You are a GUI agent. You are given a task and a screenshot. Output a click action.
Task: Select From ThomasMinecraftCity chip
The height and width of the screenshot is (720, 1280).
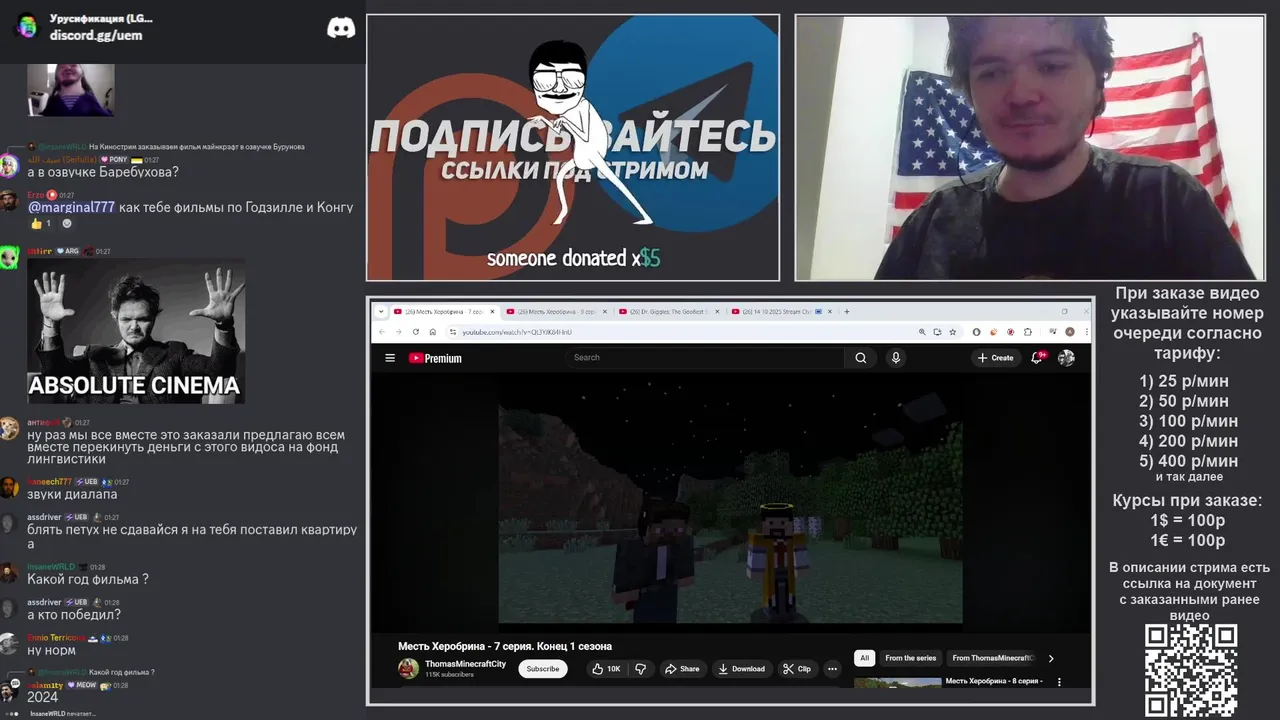click(993, 658)
